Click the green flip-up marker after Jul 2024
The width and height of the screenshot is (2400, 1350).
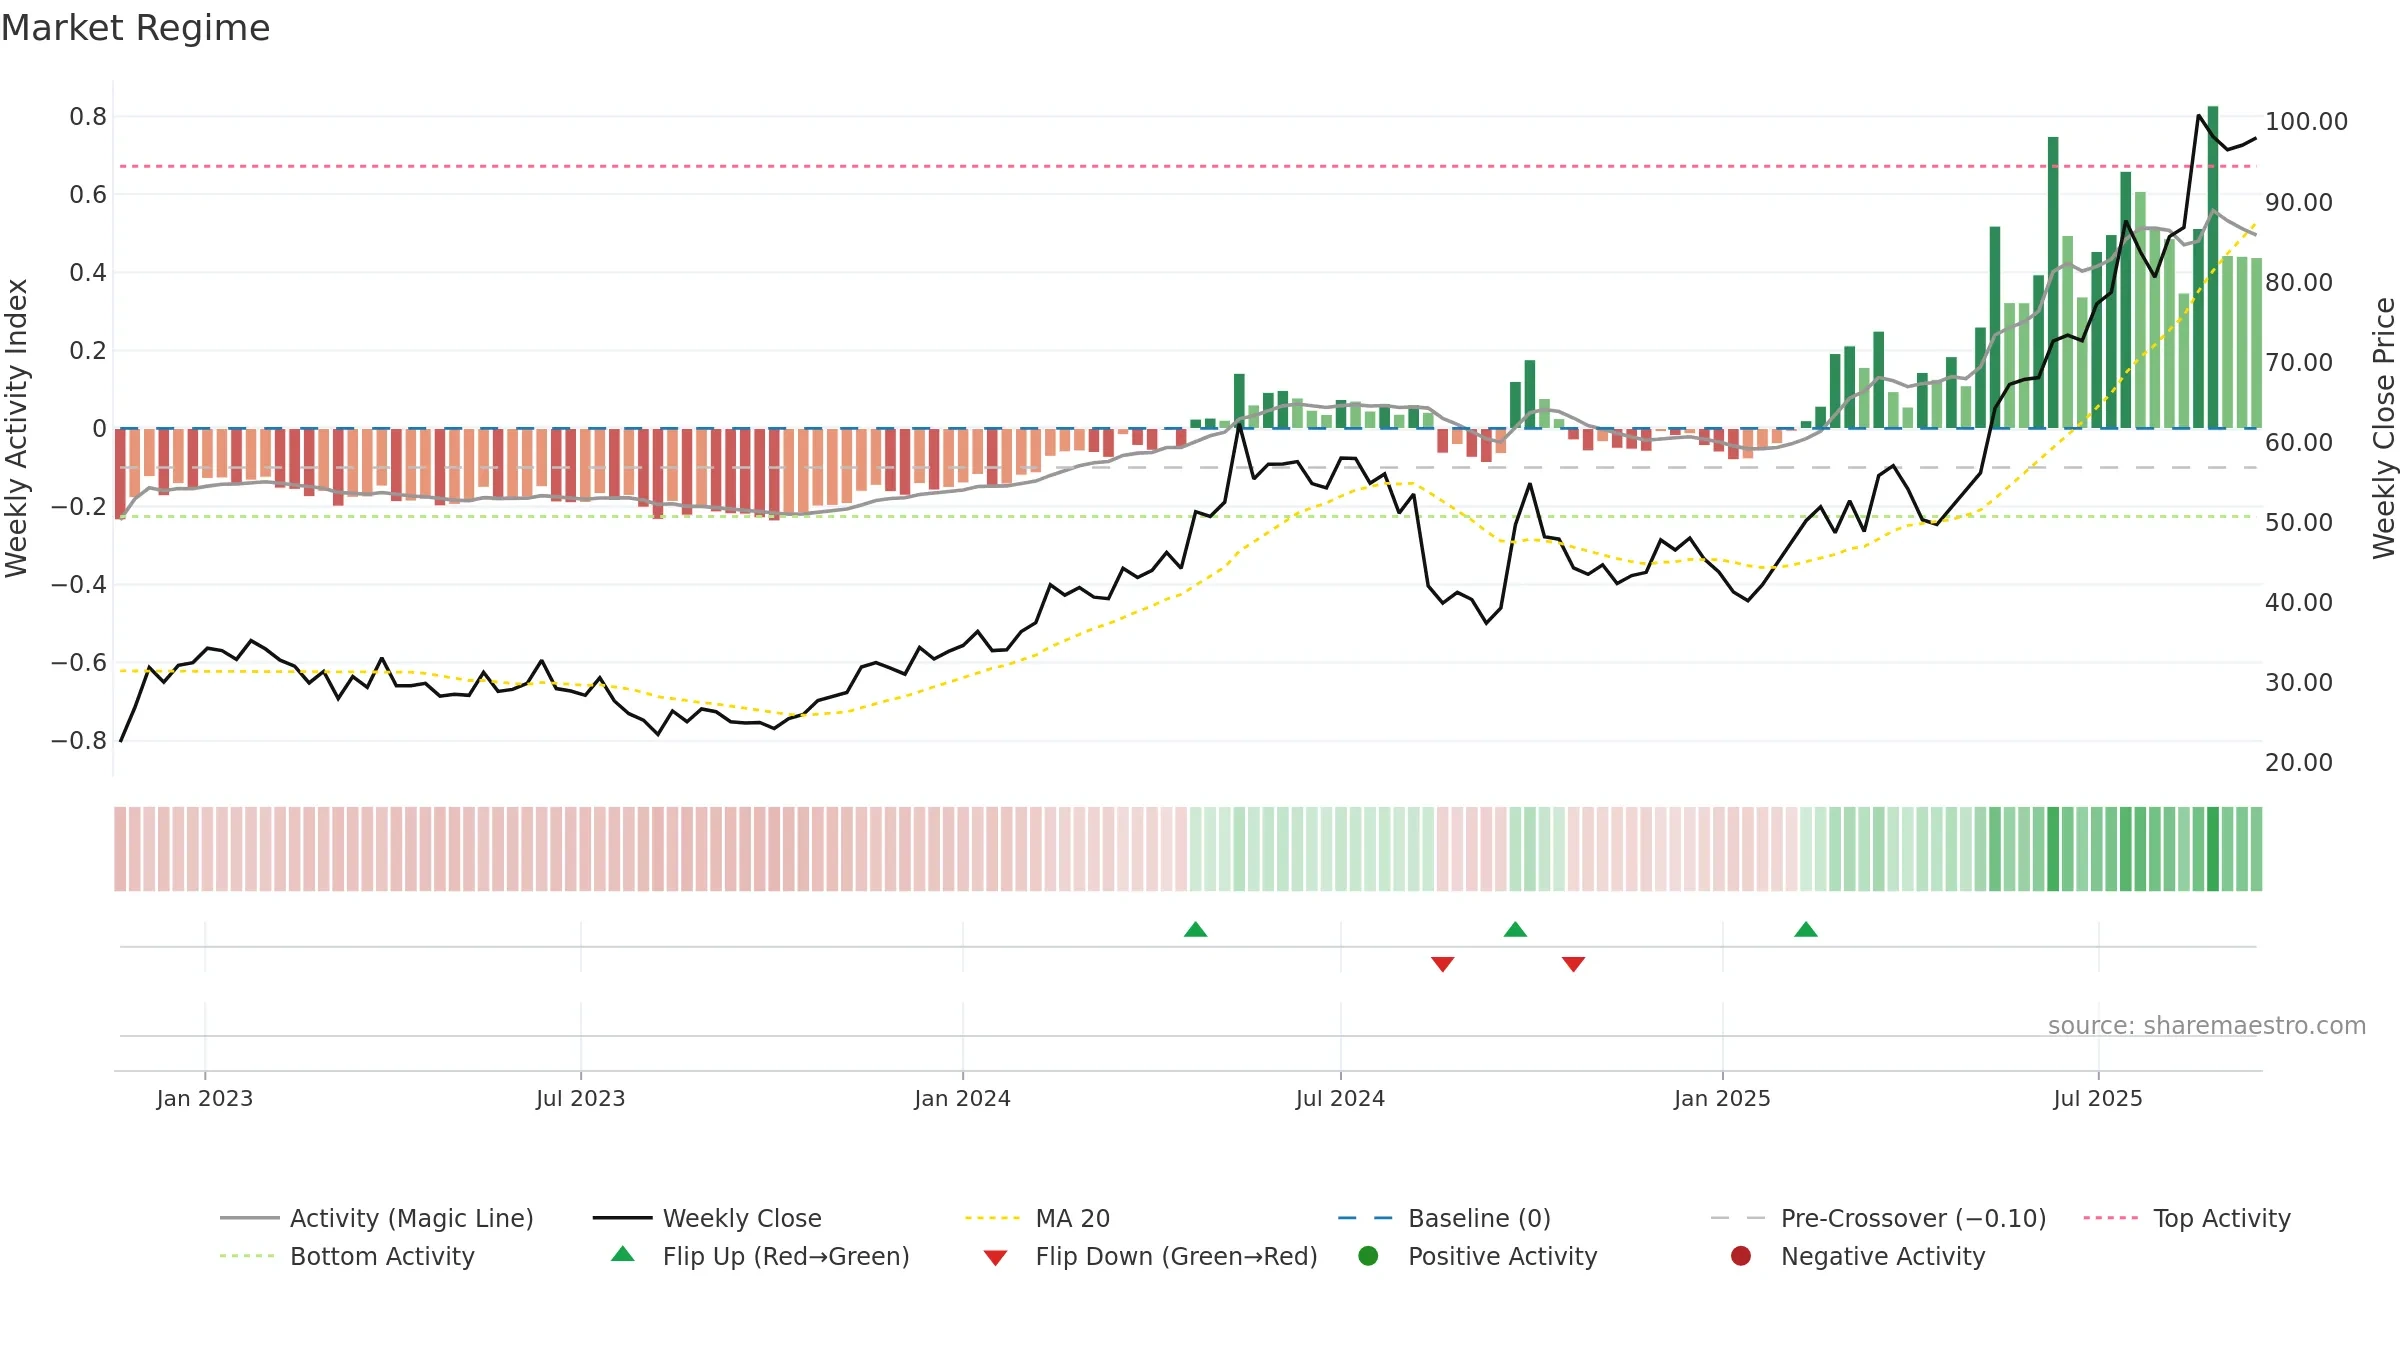point(1515,930)
